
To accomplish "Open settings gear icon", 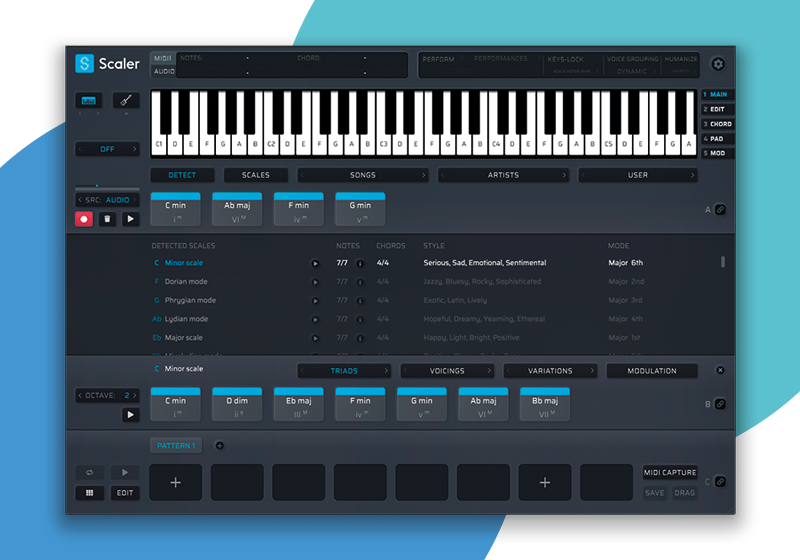I will pos(718,64).
